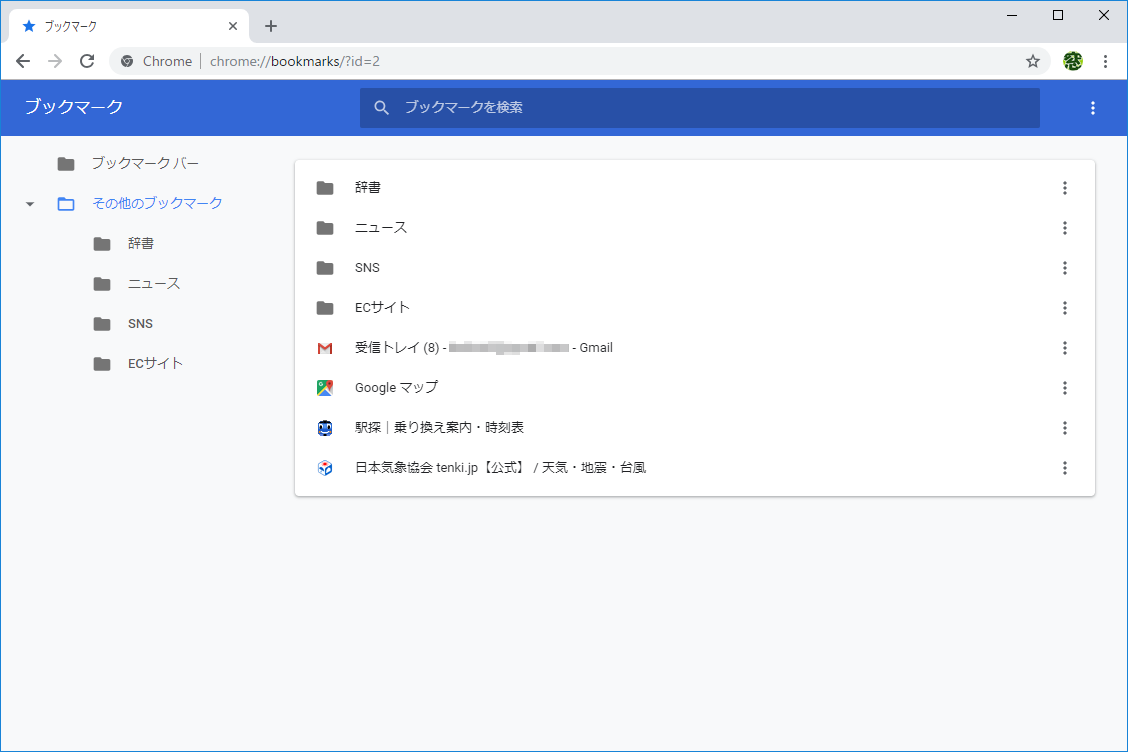Click the tenki.jp weather favicon

325,467
